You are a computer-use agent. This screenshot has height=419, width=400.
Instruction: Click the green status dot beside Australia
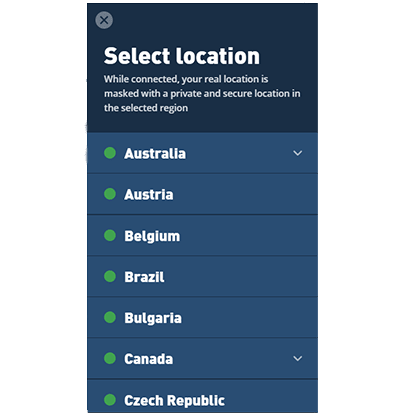[110, 153]
